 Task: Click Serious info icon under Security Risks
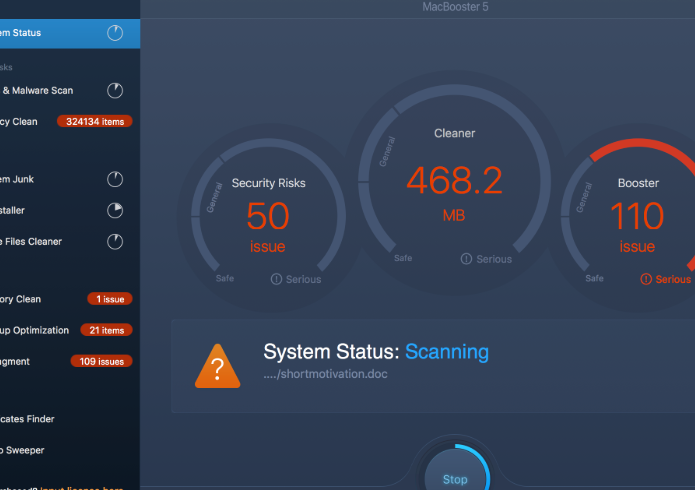pos(276,279)
